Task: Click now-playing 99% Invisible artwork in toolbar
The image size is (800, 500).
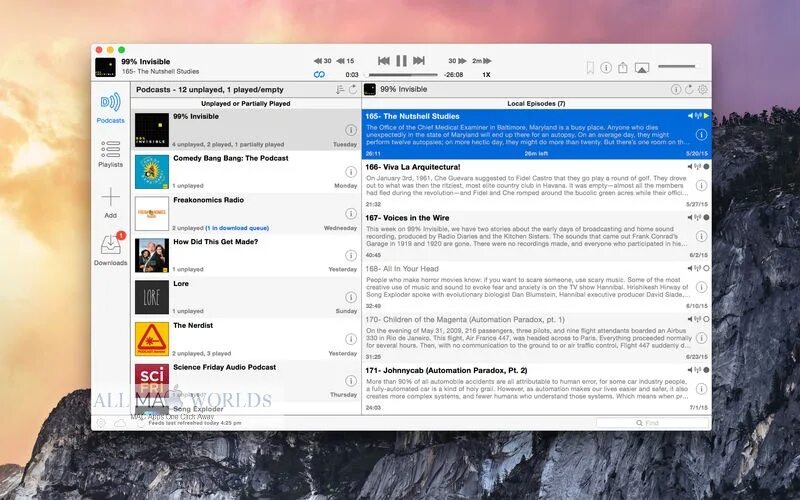Action: coord(105,67)
